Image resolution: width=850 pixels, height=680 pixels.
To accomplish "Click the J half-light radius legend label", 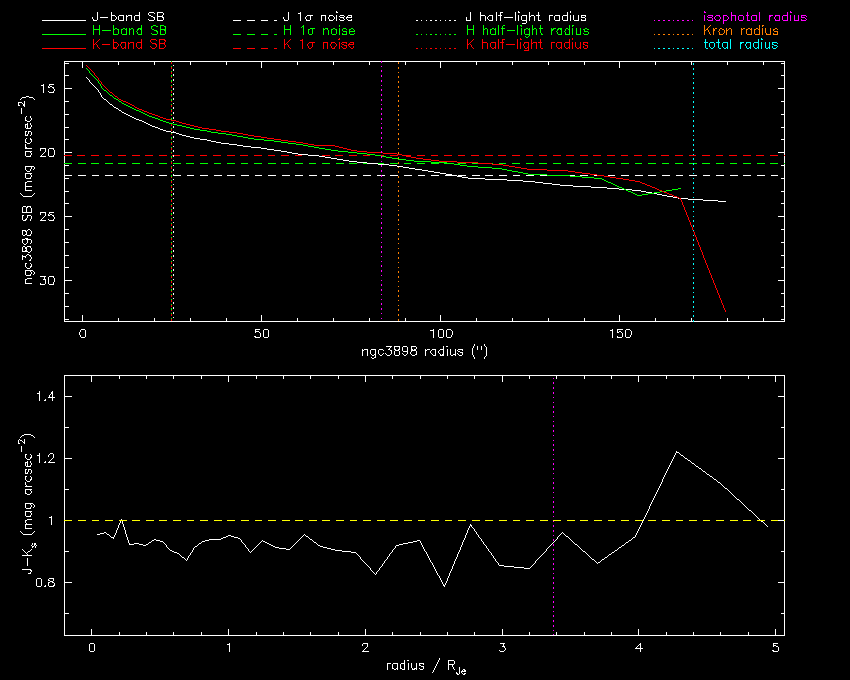I will click(526, 18).
